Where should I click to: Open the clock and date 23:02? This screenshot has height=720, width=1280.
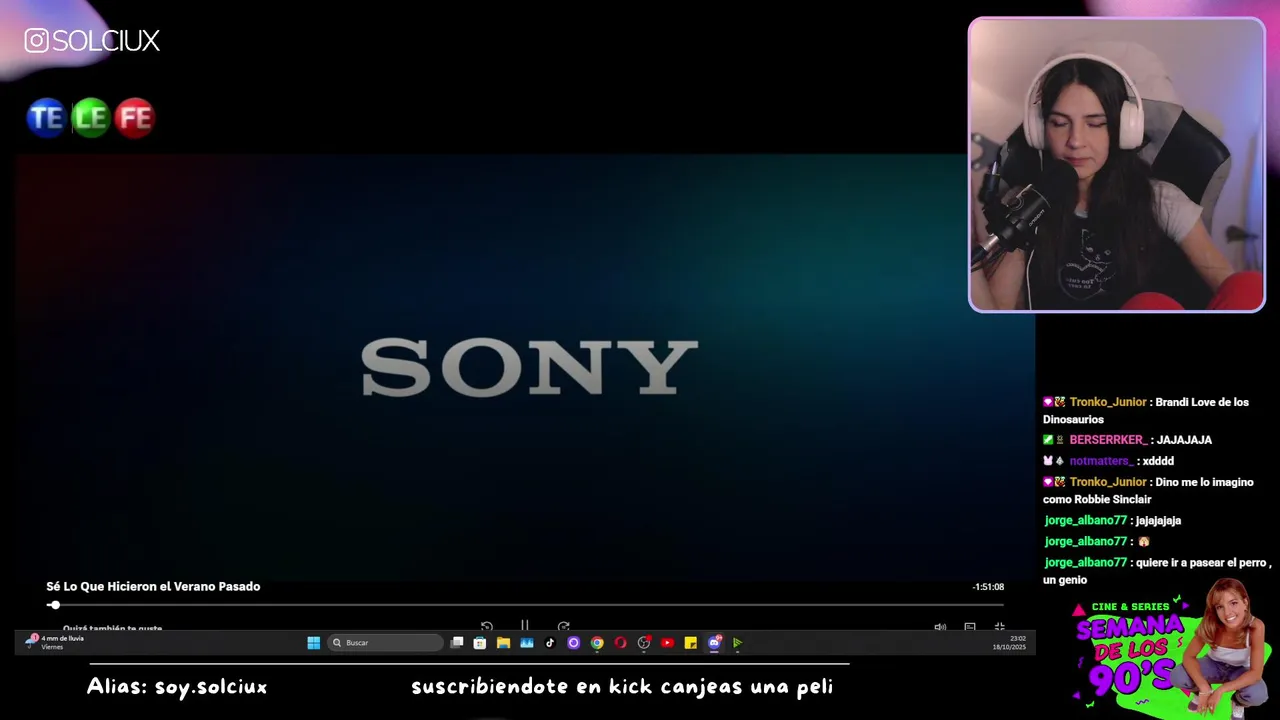1009,643
